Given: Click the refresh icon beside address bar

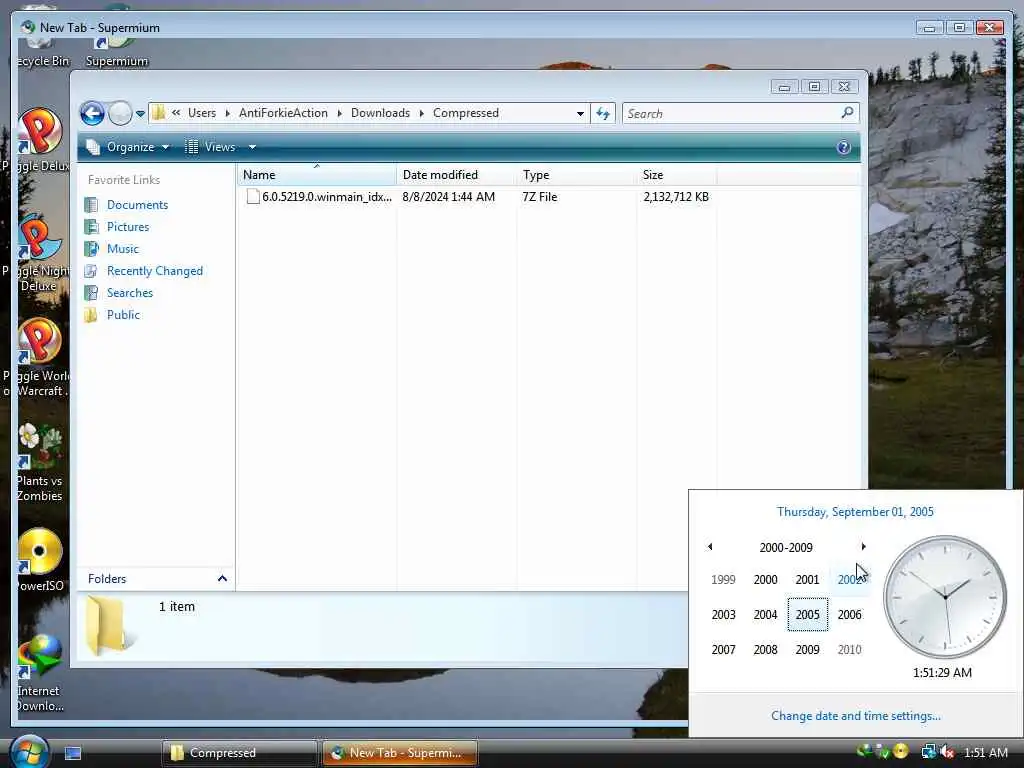Looking at the screenshot, I should pos(603,114).
